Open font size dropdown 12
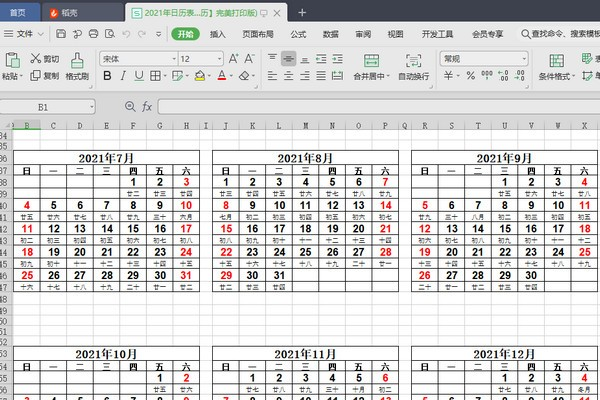This screenshot has width=600, height=400. coord(220,59)
